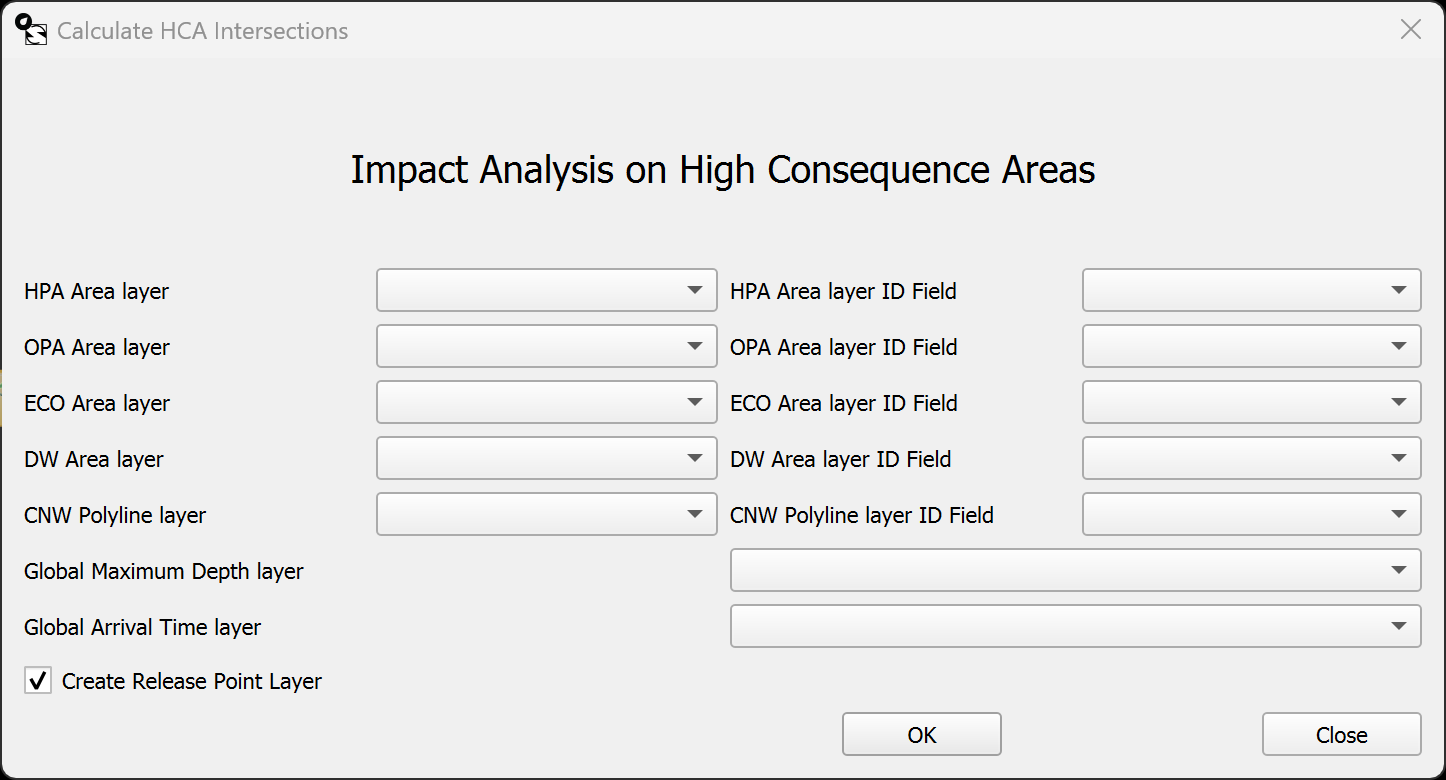Expand ECO Area layer ID Field dropdown
The width and height of the screenshot is (1446, 780).
click(x=1251, y=402)
